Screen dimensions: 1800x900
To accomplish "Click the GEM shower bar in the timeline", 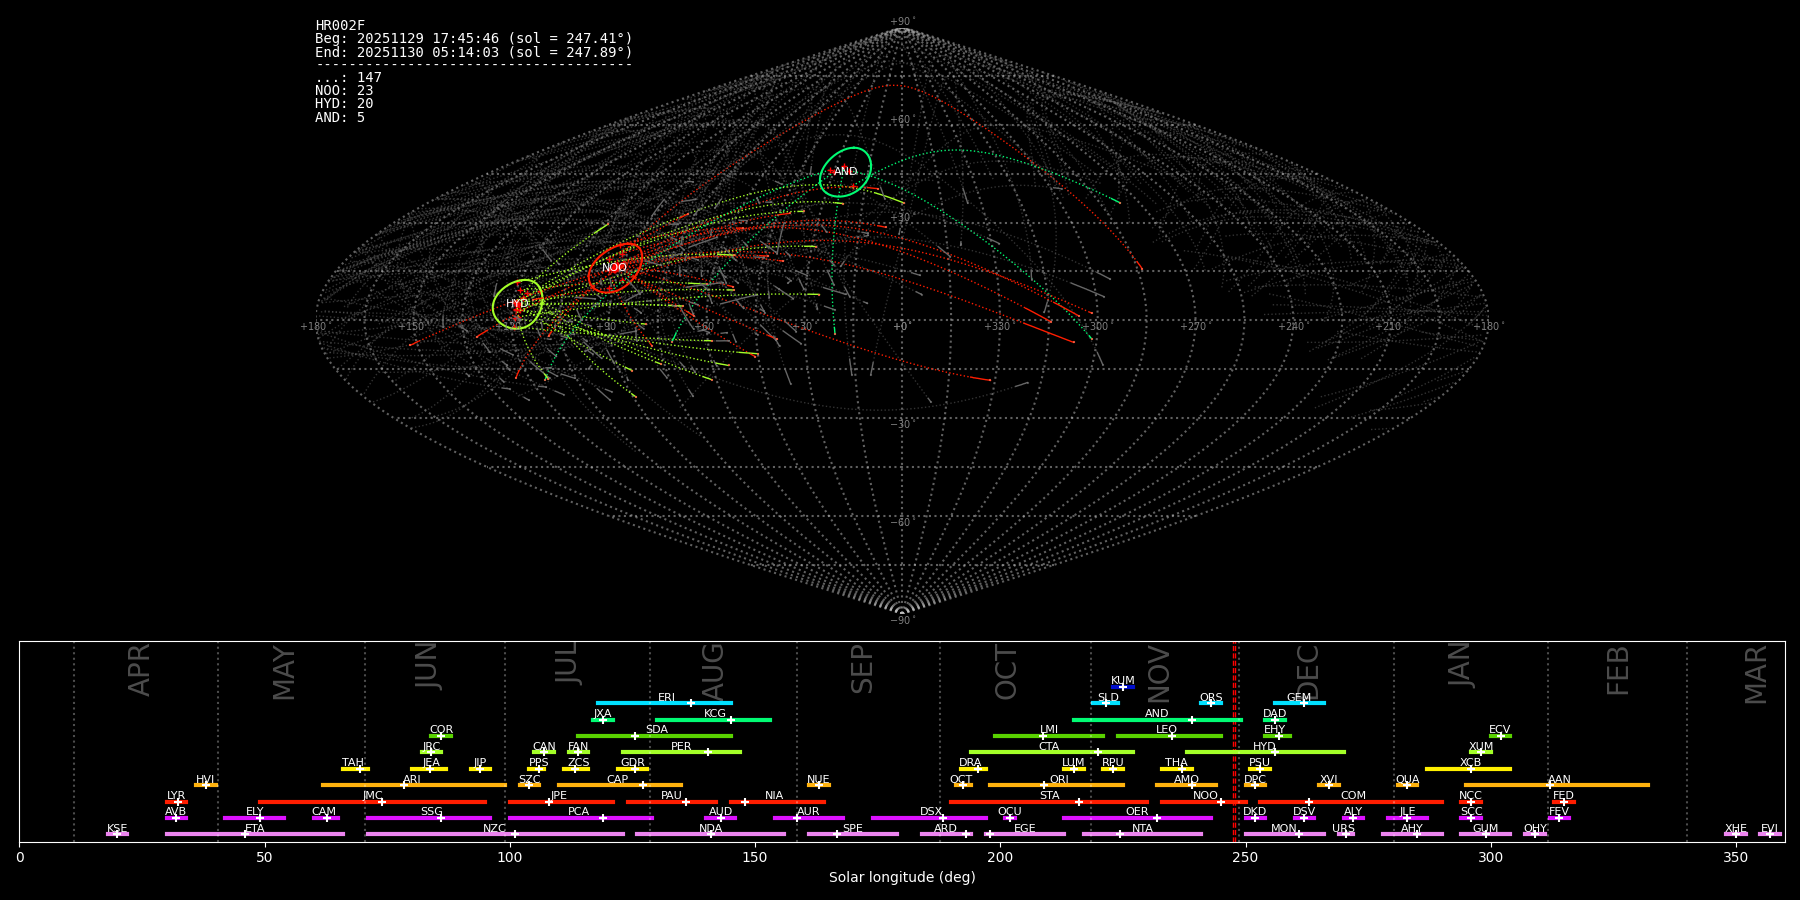I will click(x=1299, y=703).
